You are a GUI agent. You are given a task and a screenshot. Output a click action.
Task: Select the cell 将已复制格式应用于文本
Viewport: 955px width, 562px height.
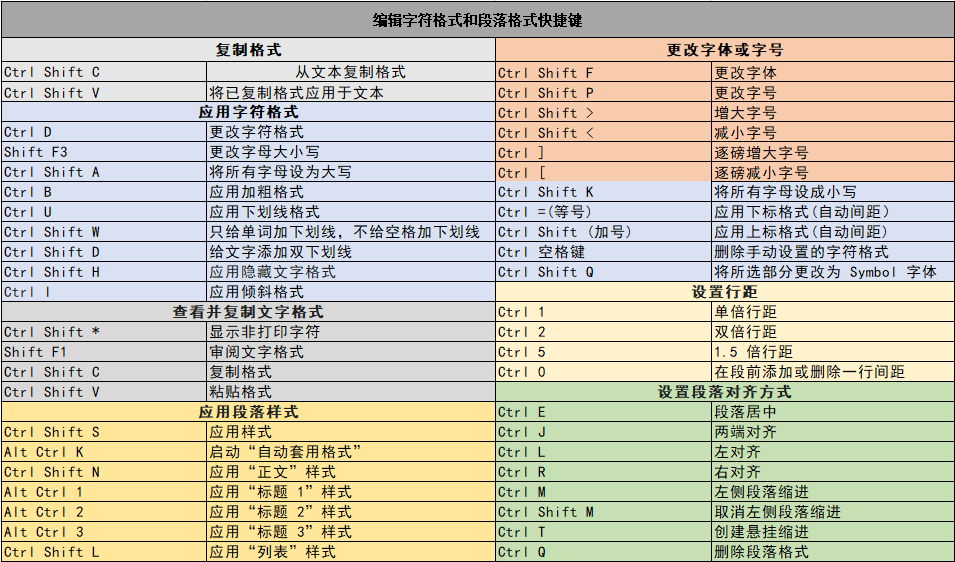tap(351, 93)
